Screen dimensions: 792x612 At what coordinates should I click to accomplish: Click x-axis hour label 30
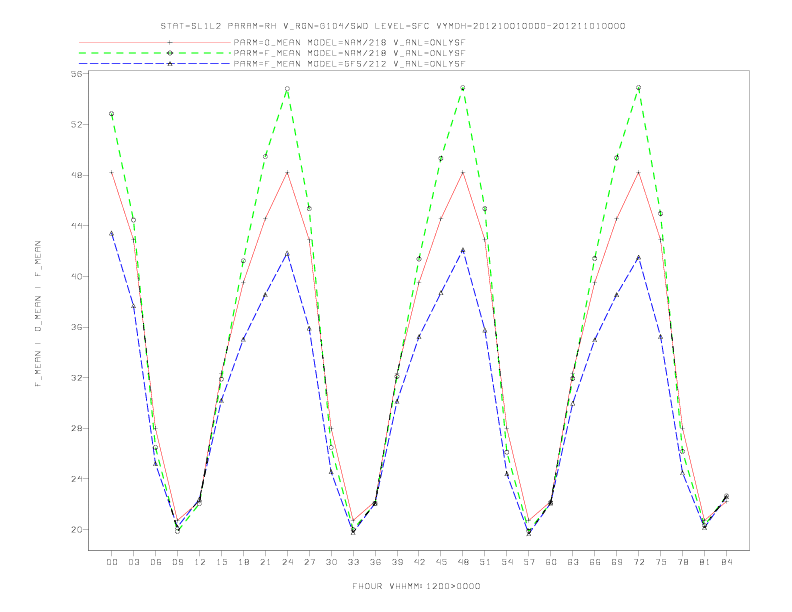point(331,562)
